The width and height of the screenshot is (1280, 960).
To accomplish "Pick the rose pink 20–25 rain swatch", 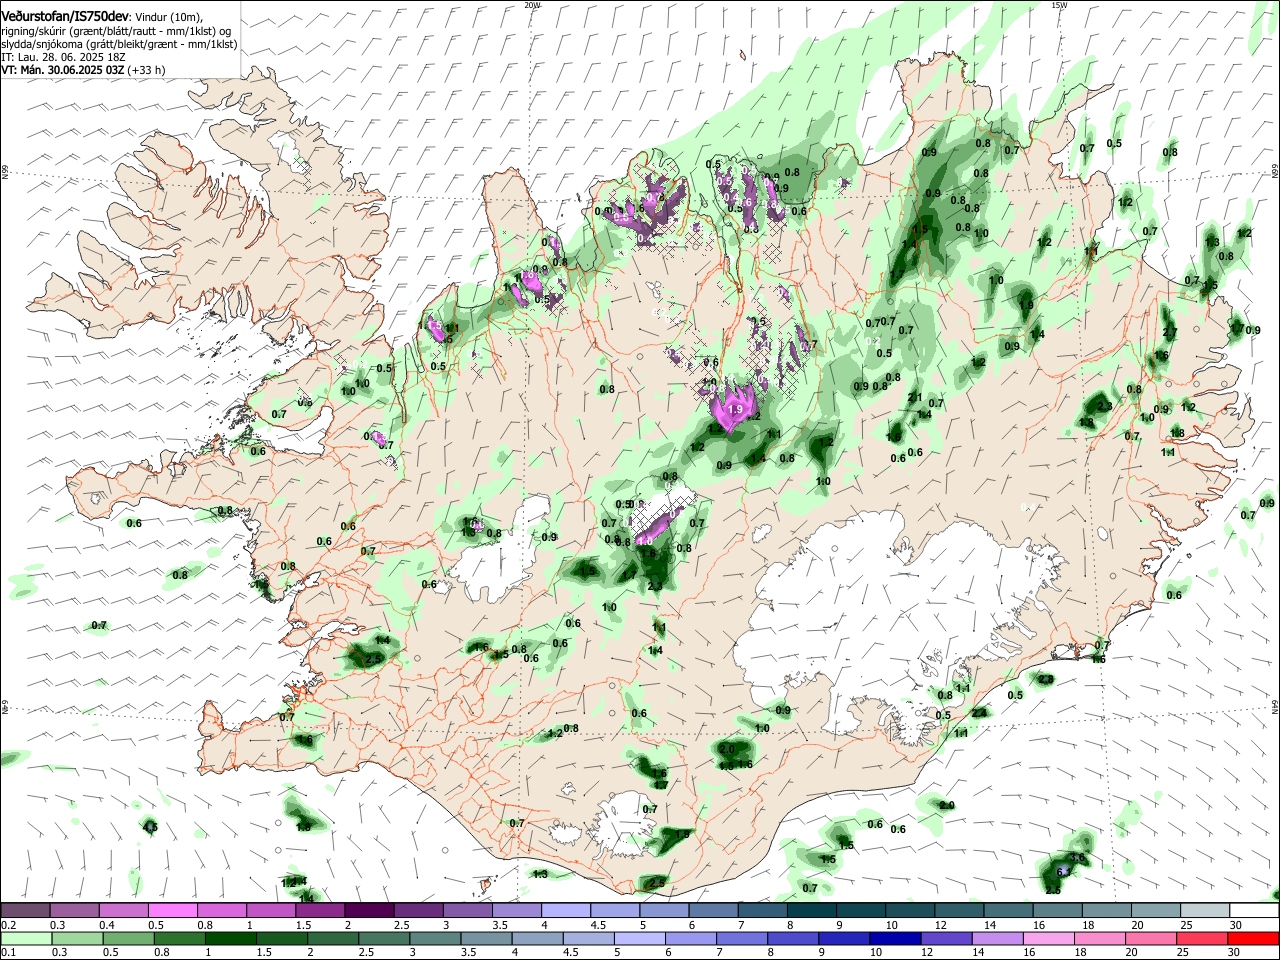I will click(x=1151, y=939).
